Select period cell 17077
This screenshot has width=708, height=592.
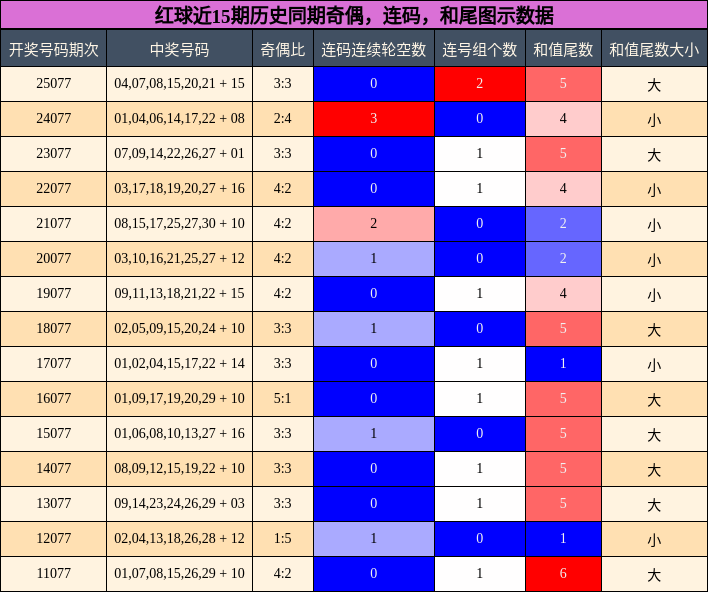(x=53, y=364)
